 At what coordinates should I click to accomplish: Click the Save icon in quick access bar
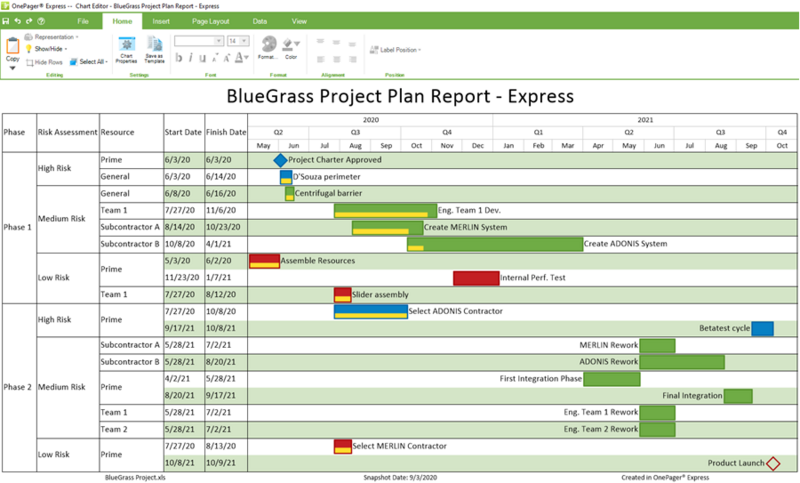[x=6, y=21]
